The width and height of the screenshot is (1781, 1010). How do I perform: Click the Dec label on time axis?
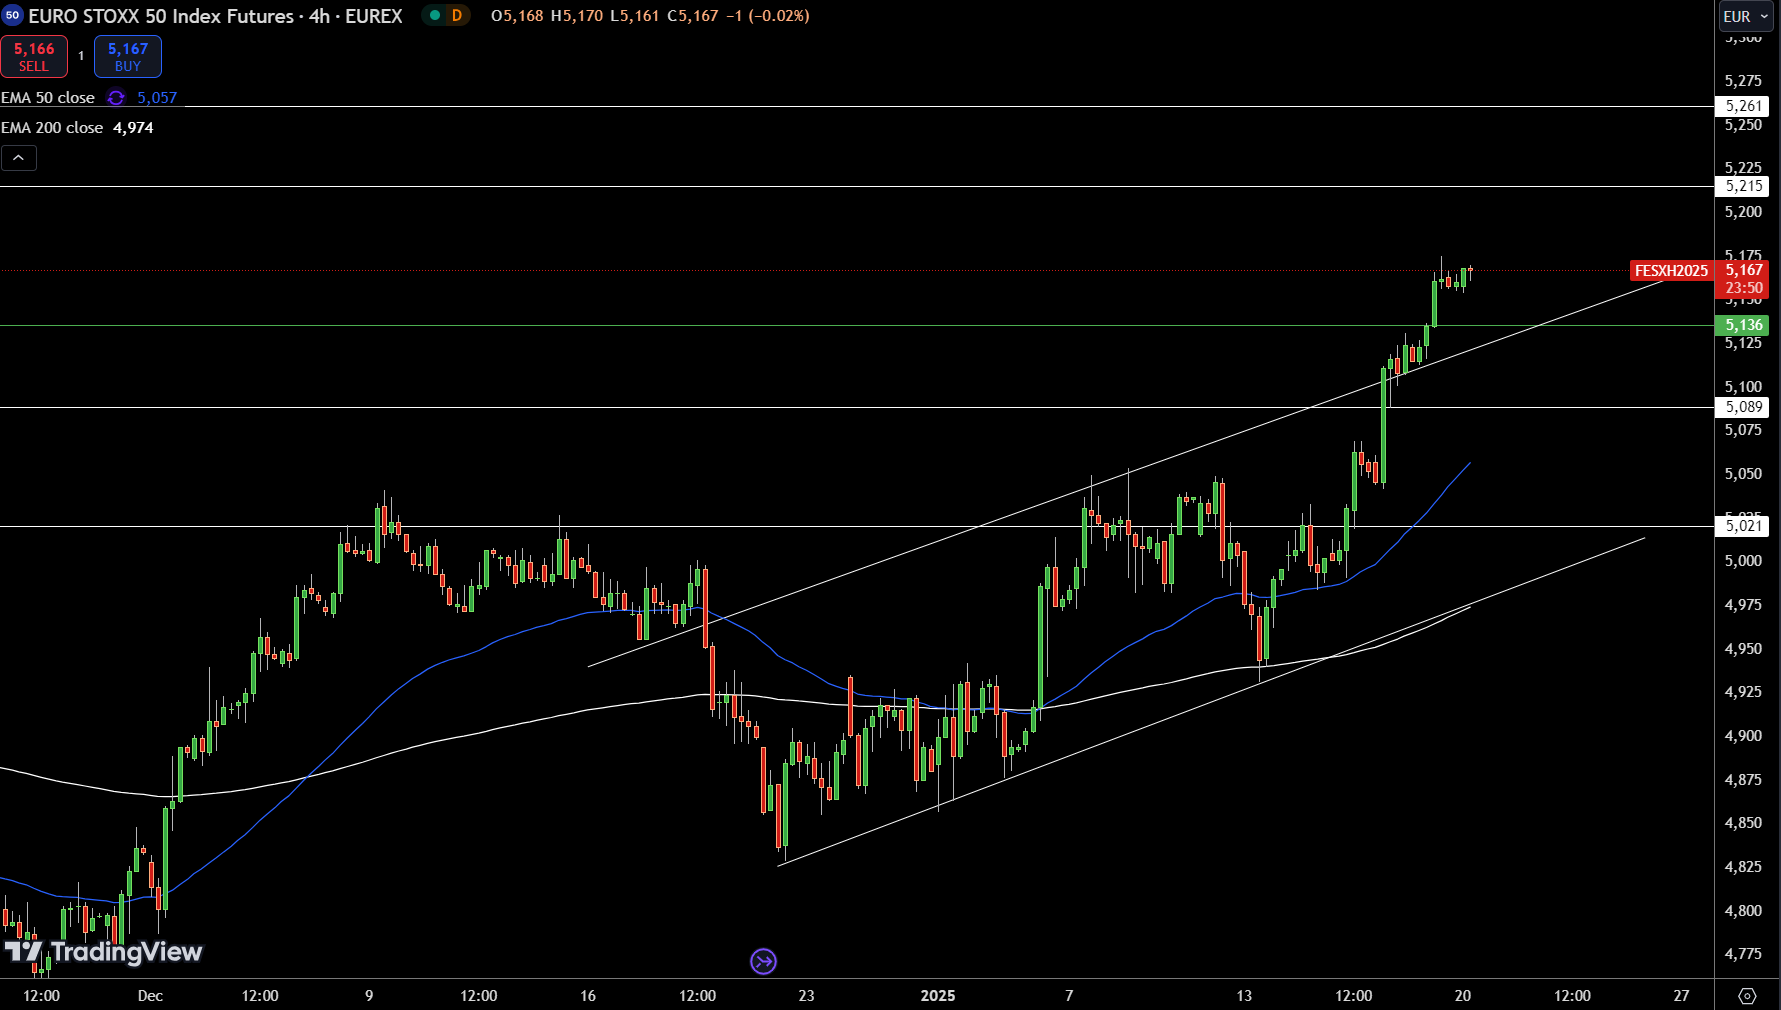[150, 996]
